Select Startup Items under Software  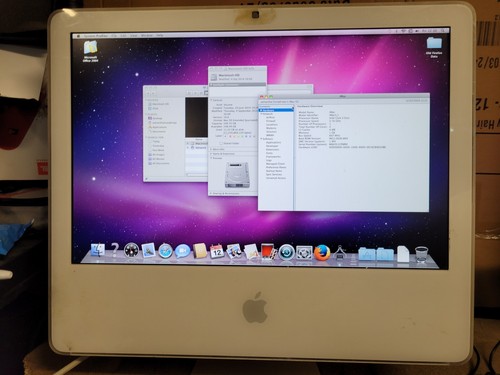pyautogui.click(x=274, y=171)
